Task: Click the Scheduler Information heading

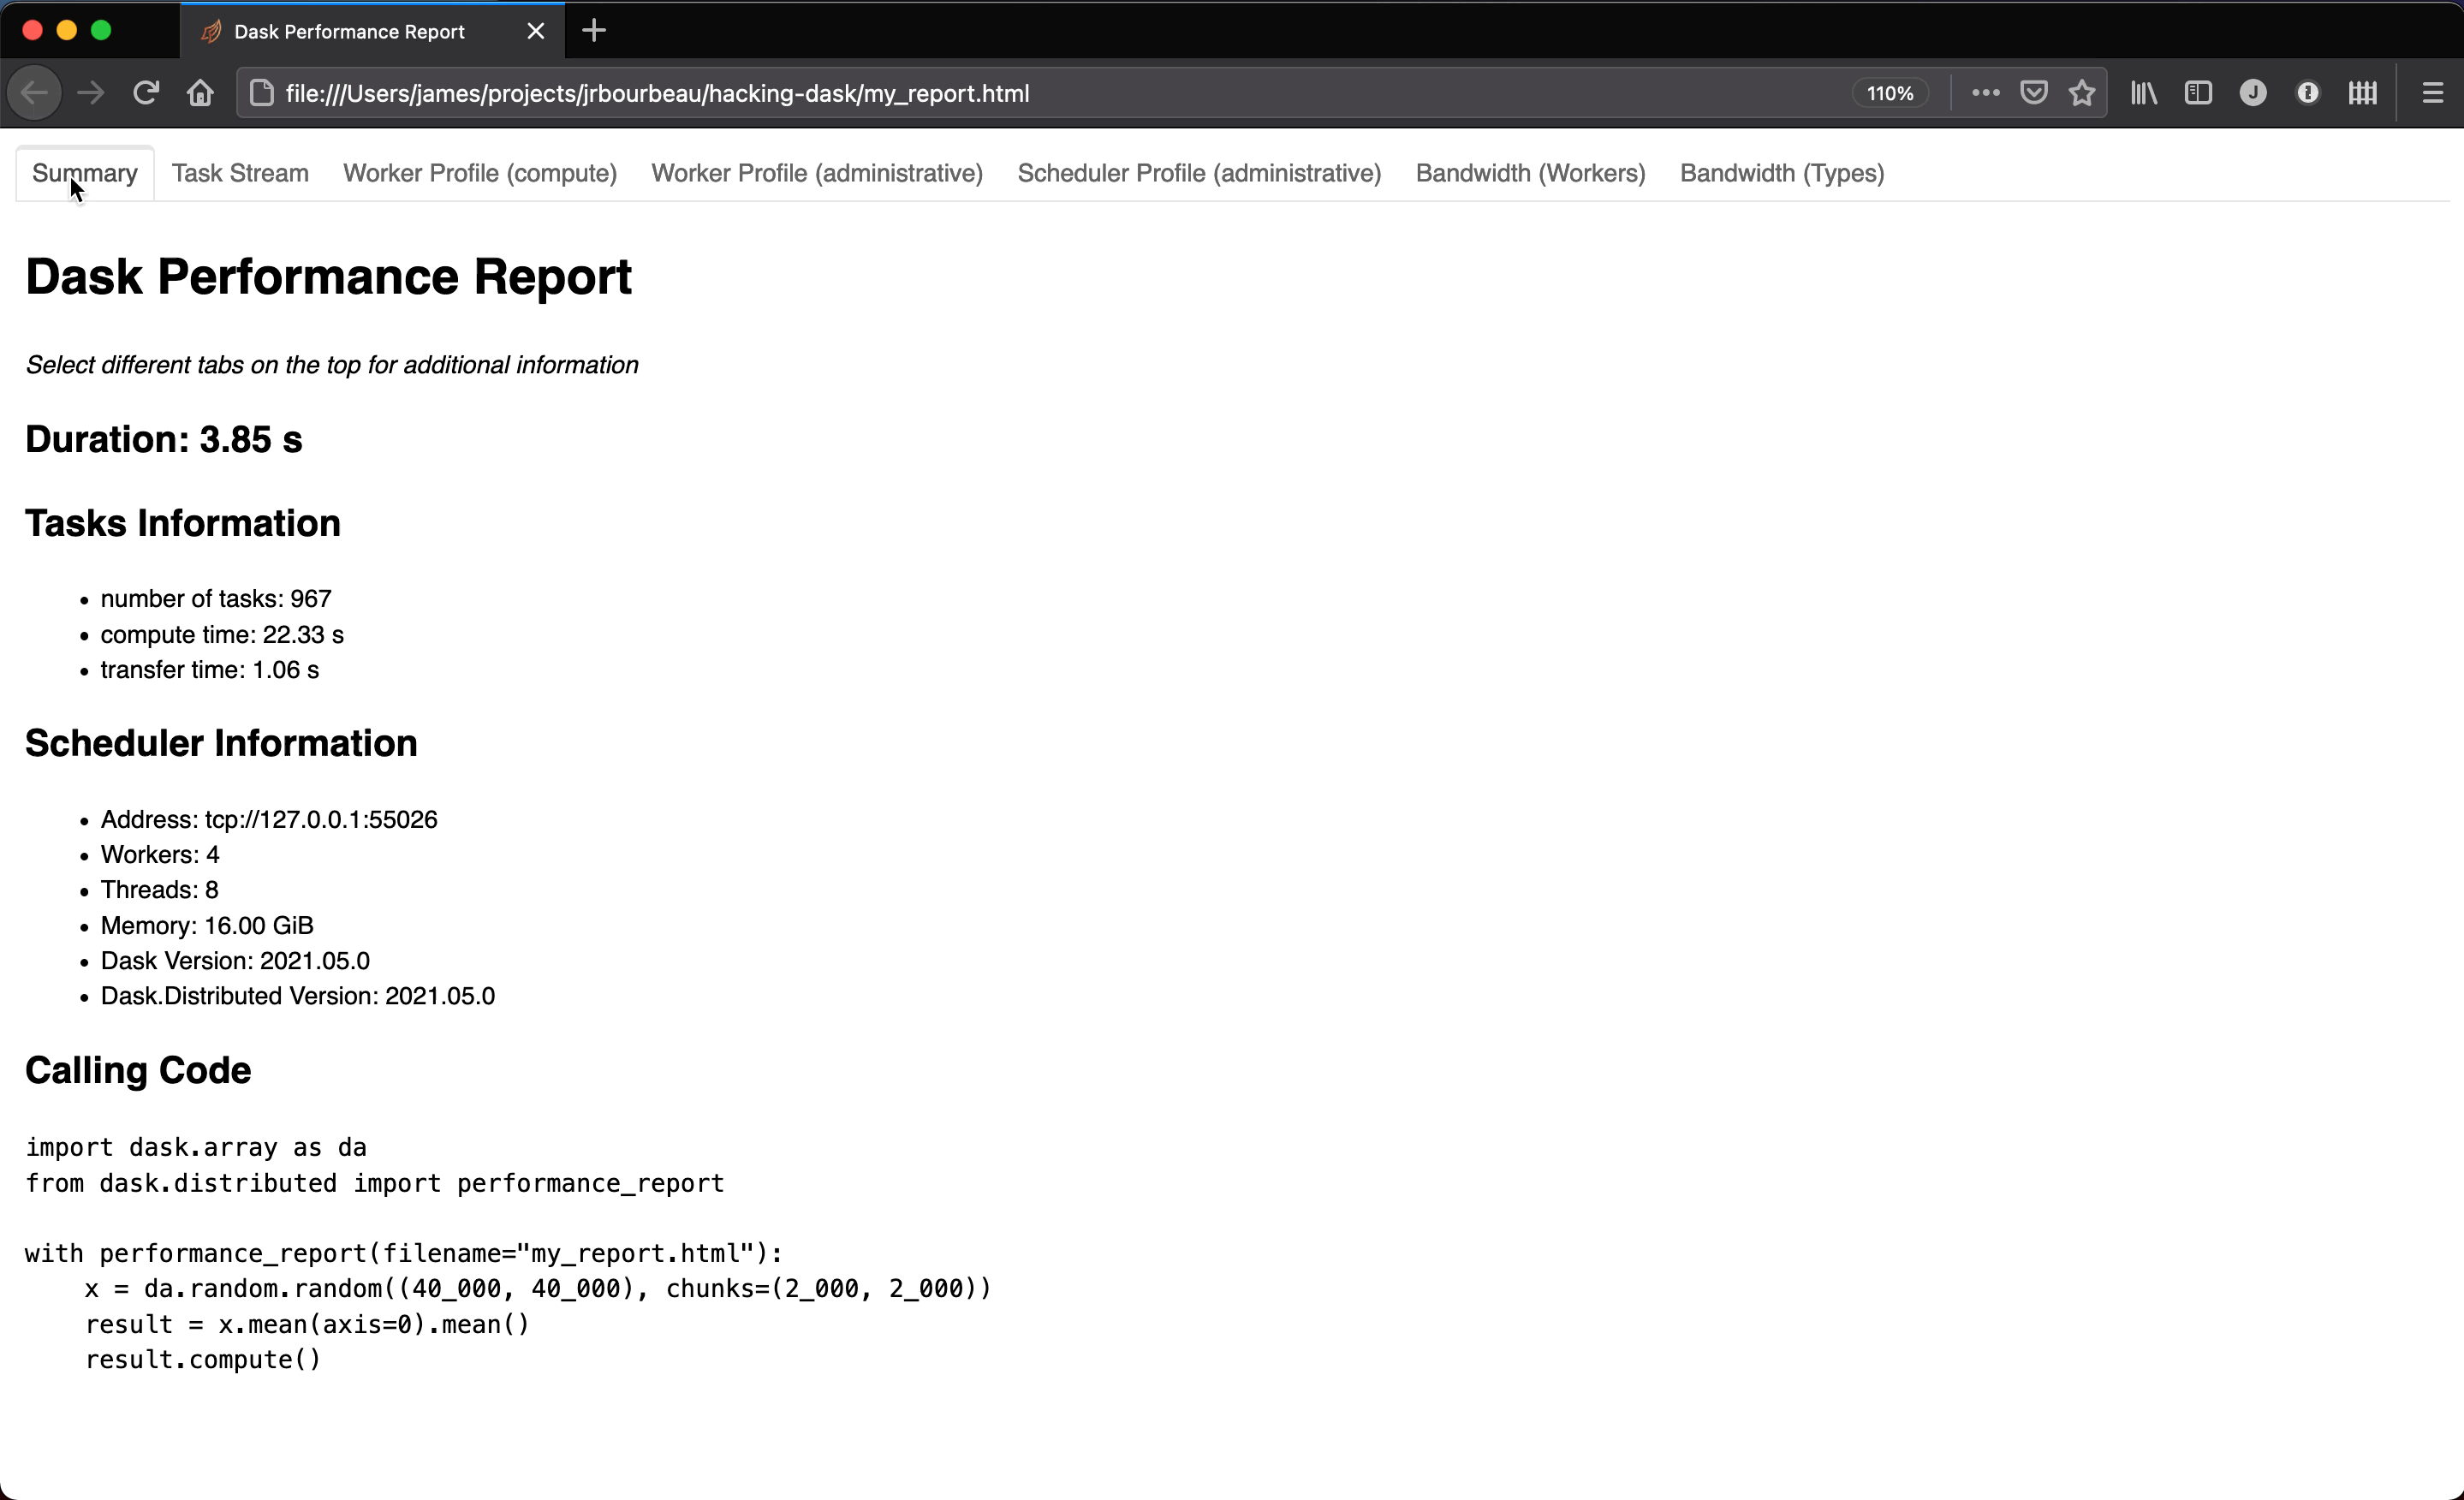Action: [221, 744]
